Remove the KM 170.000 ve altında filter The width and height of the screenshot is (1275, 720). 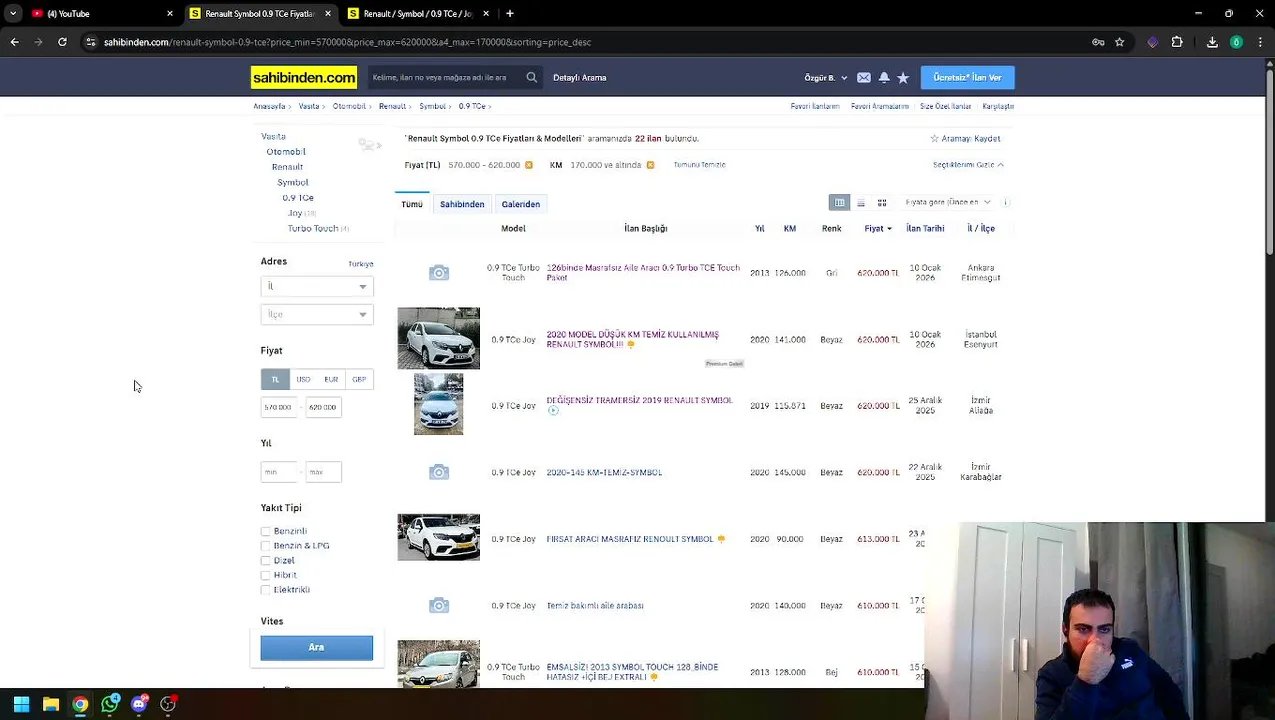click(650, 165)
